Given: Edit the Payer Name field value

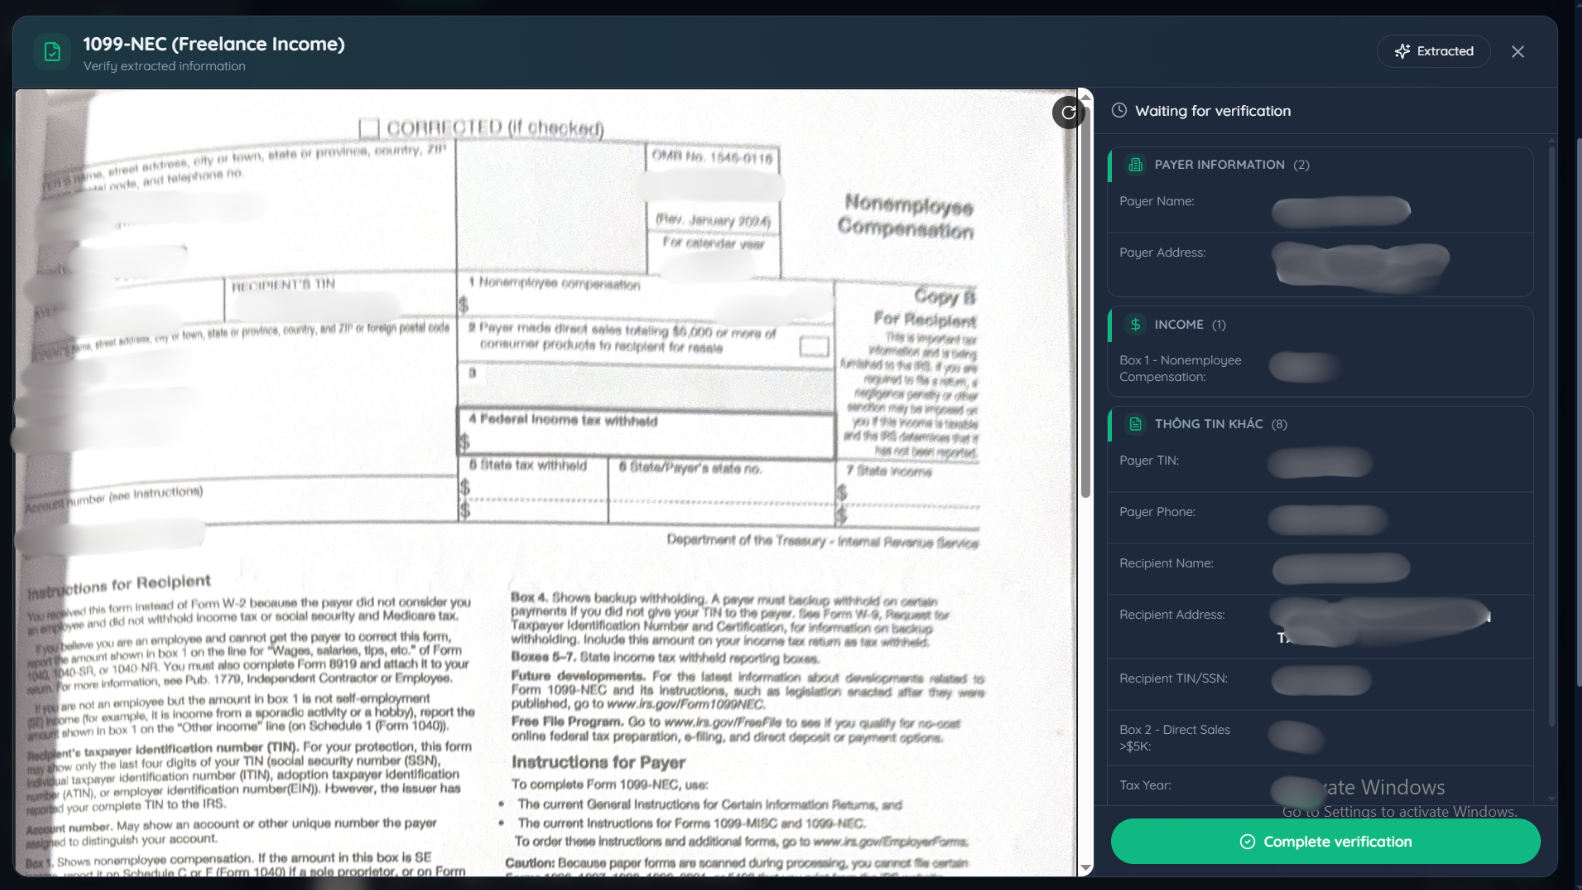Looking at the screenshot, I should (1341, 211).
